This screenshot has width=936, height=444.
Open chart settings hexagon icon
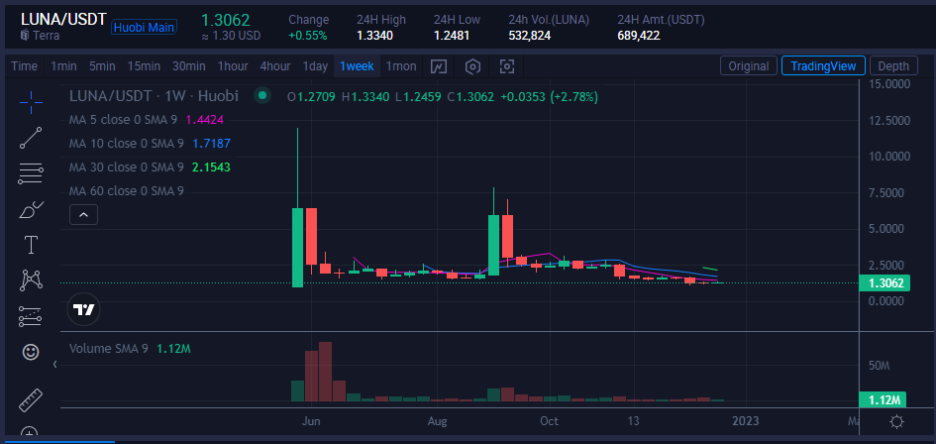point(473,66)
